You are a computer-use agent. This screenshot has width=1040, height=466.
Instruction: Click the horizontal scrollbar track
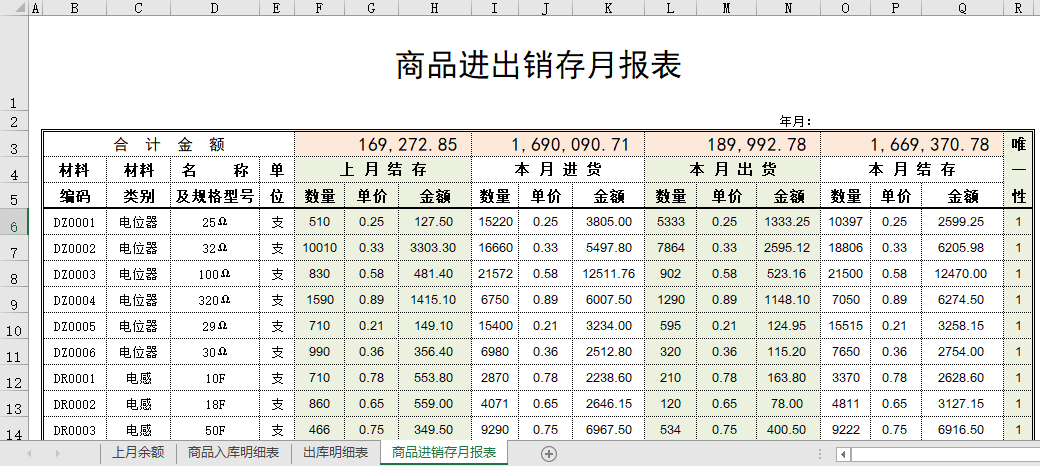coord(940,454)
